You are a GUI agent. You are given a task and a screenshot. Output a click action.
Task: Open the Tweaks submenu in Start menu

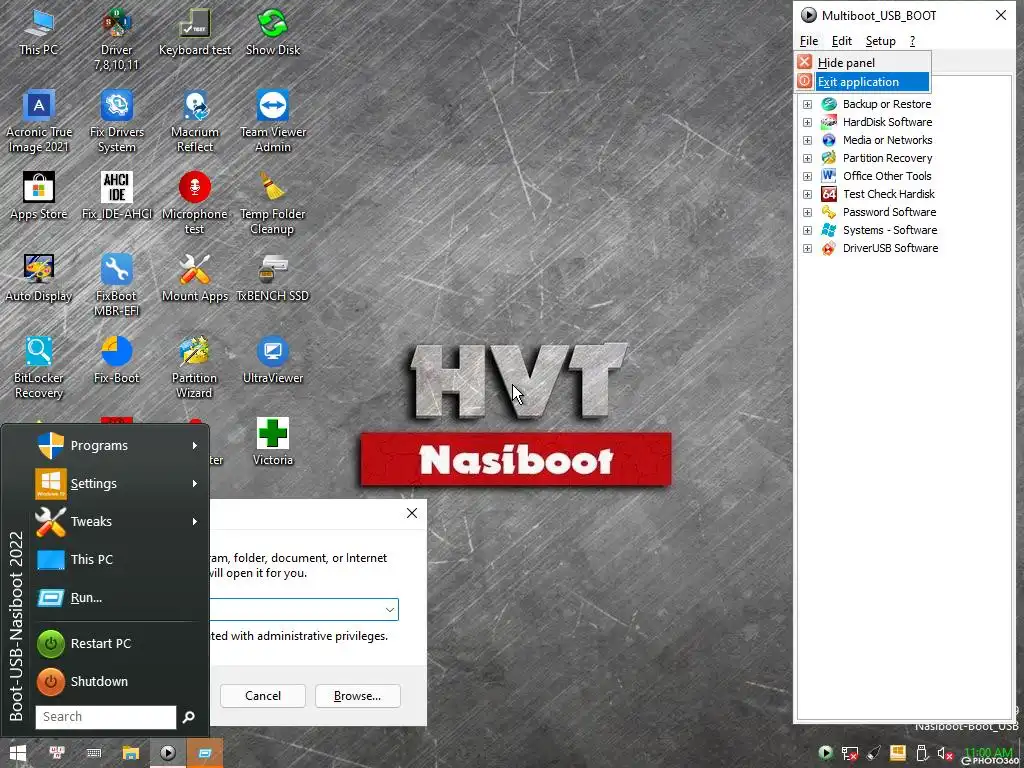coord(118,521)
